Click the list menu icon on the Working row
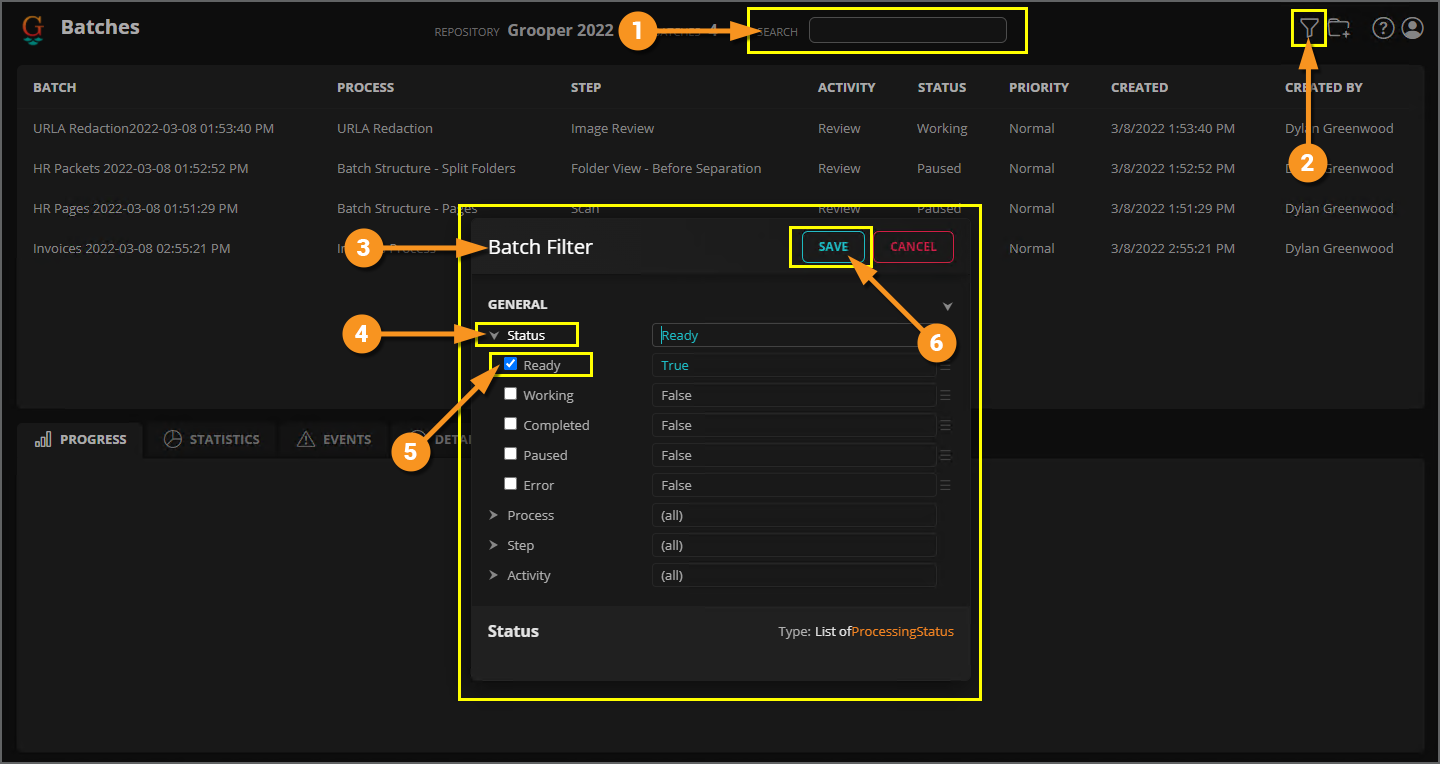 pos(945,395)
